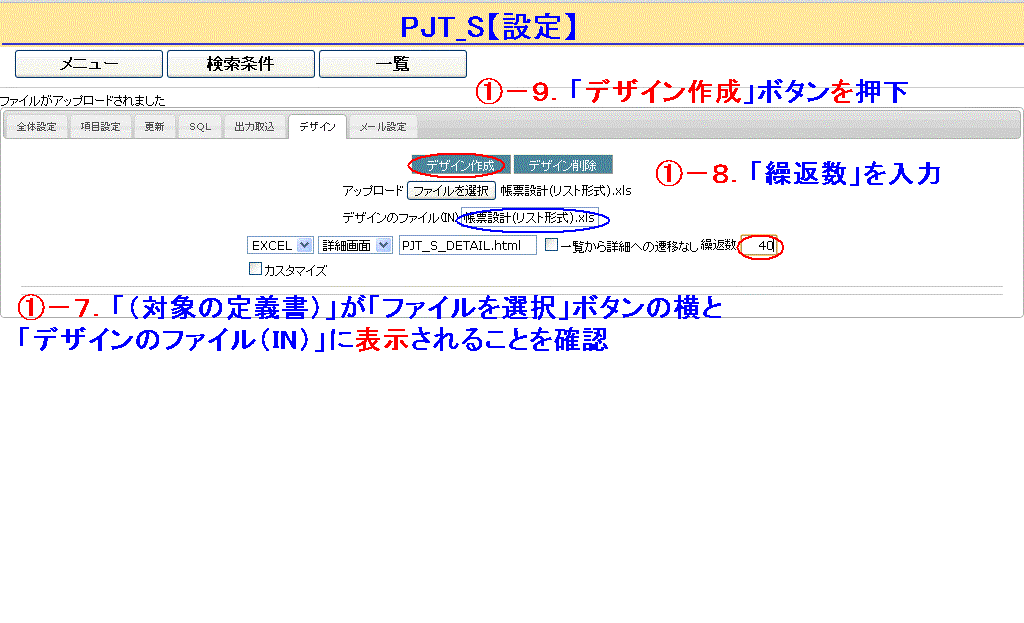Click the デザイン tab

317,128
